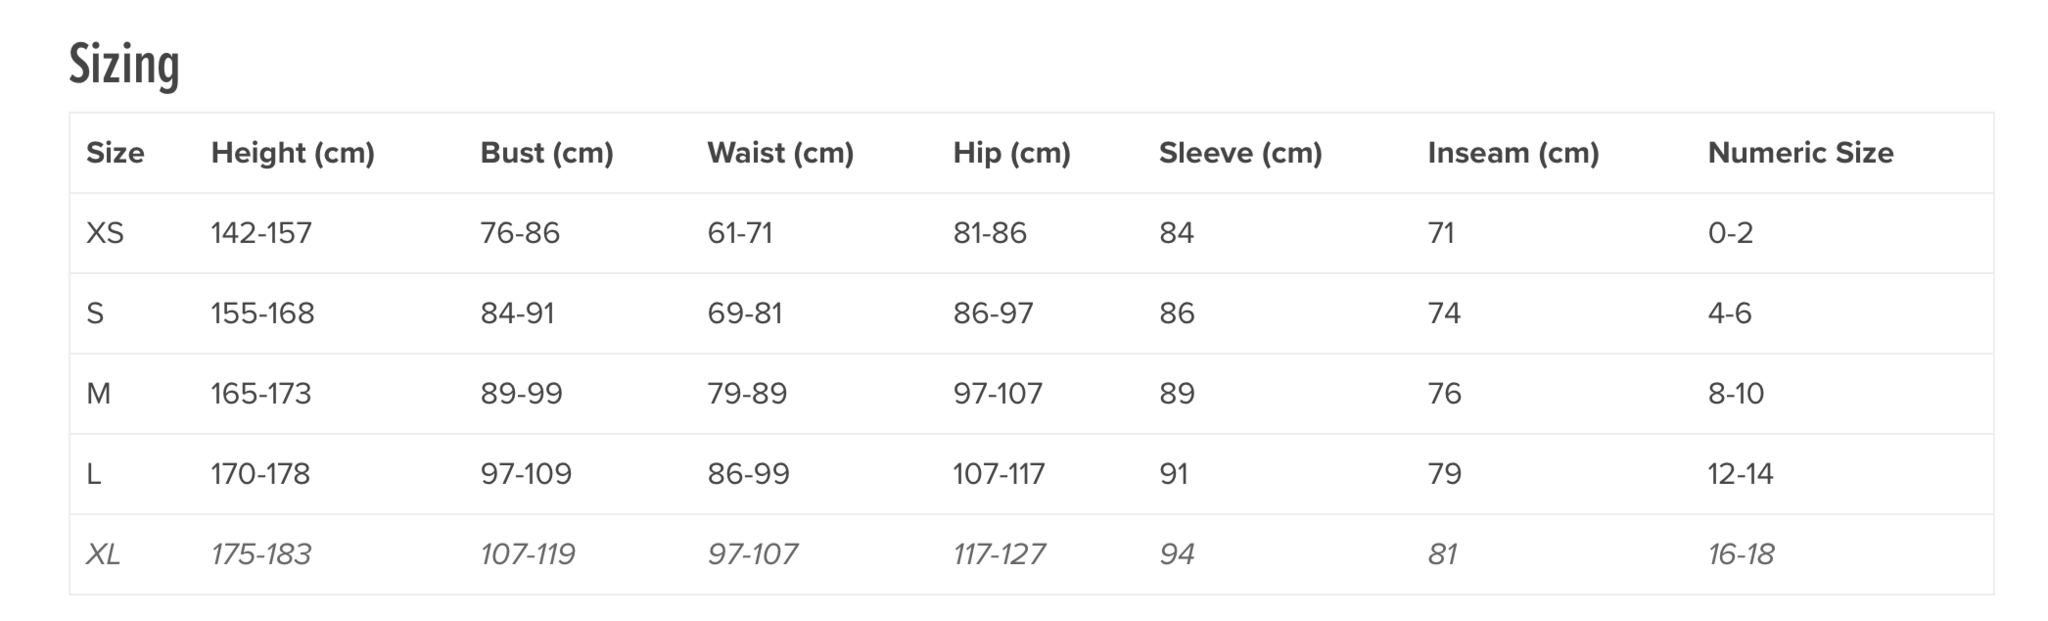The height and width of the screenshot is (621, 2048).
Task: Click the Height (cm) column header
Action: pos(293,153)
